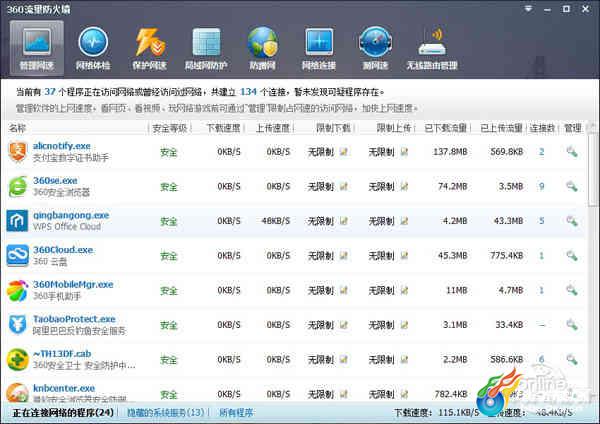The image size is (600, 424).
Task: Edit download limit for 360MobileMgr.exe
Action: (344, 290)
